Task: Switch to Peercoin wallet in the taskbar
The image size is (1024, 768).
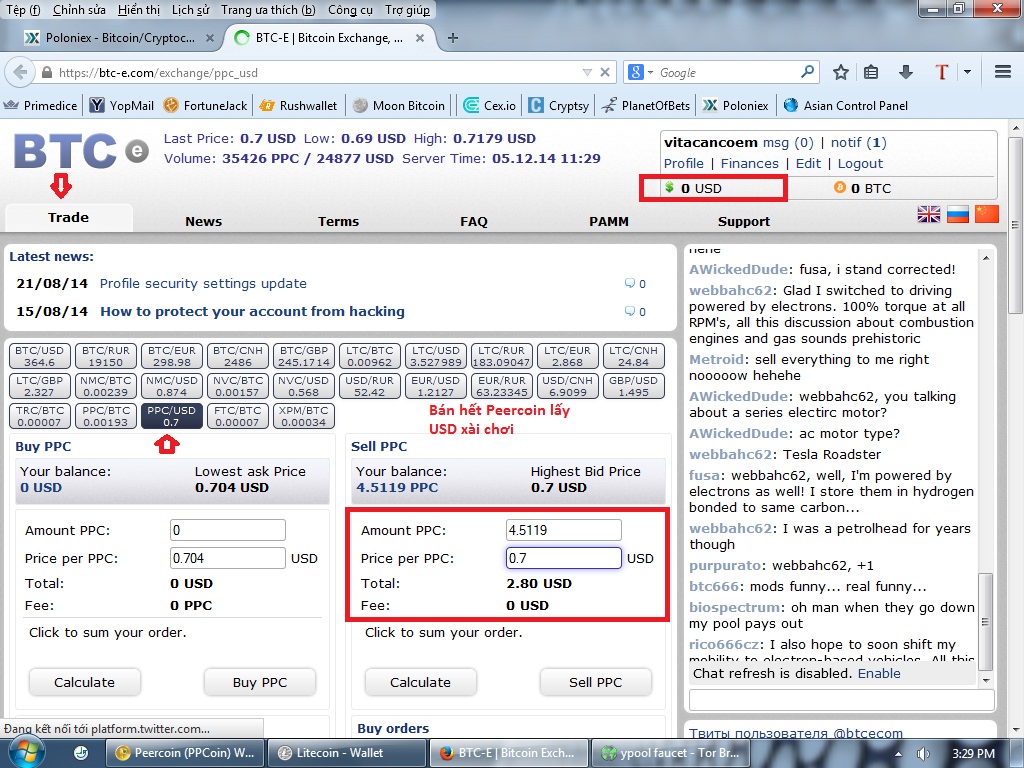Action: tap(185, 753)
